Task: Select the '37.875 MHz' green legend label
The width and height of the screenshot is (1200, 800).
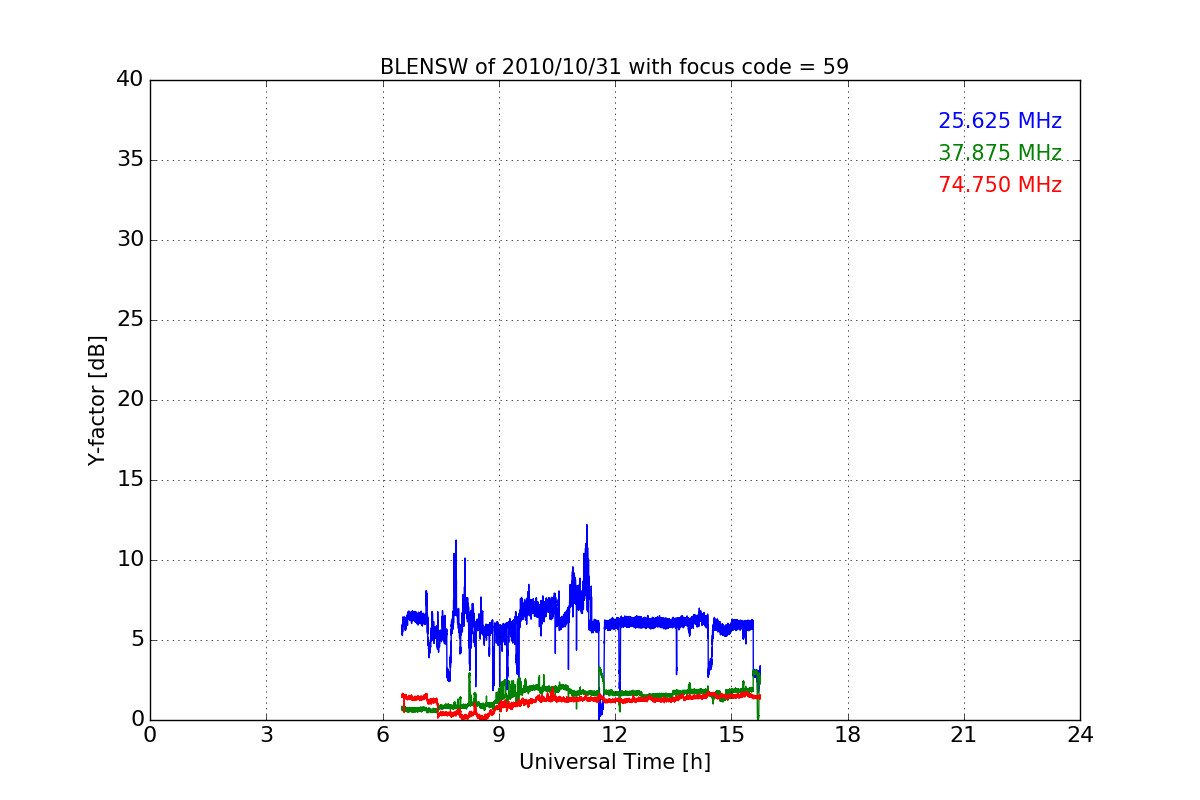Action: pyautogui.click(x=1000, y=153)
